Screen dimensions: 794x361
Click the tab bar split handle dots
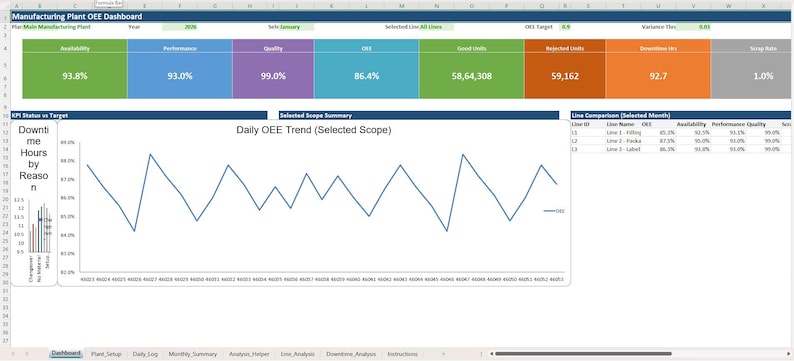(x=481, y=354)
